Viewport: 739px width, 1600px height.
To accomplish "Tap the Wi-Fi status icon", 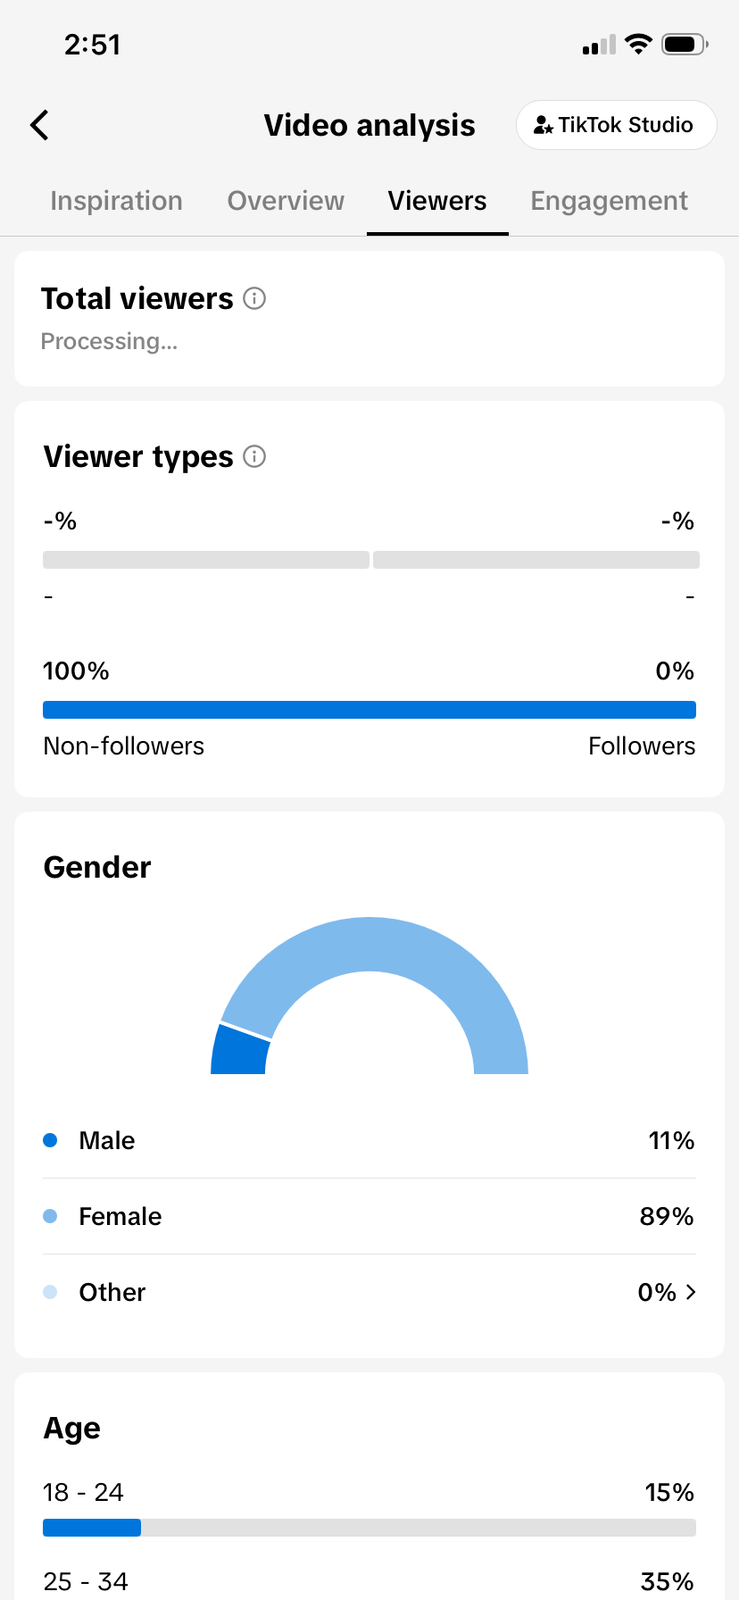I will tap(638, 44).
